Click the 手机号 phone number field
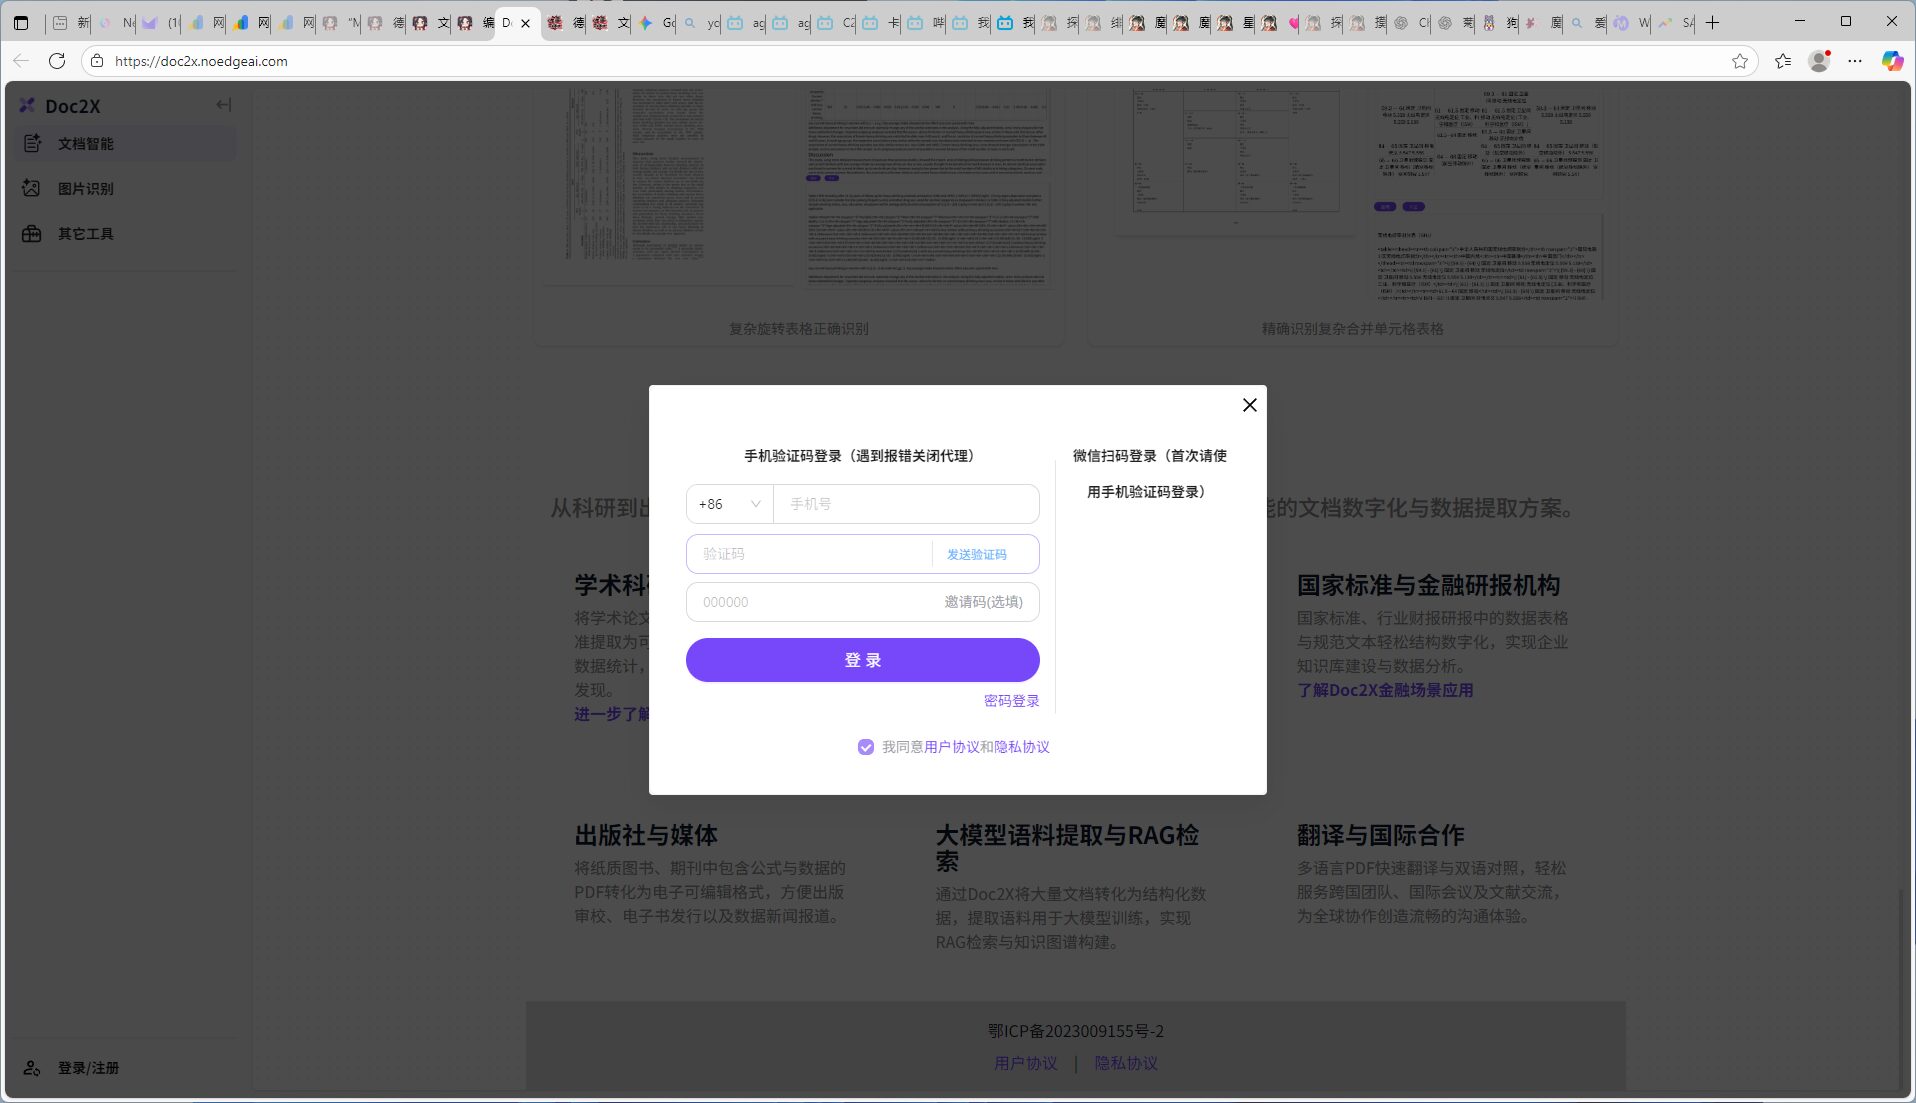Image resolution: width=1916 pixels, height=1103 pixels. (905, 504)
